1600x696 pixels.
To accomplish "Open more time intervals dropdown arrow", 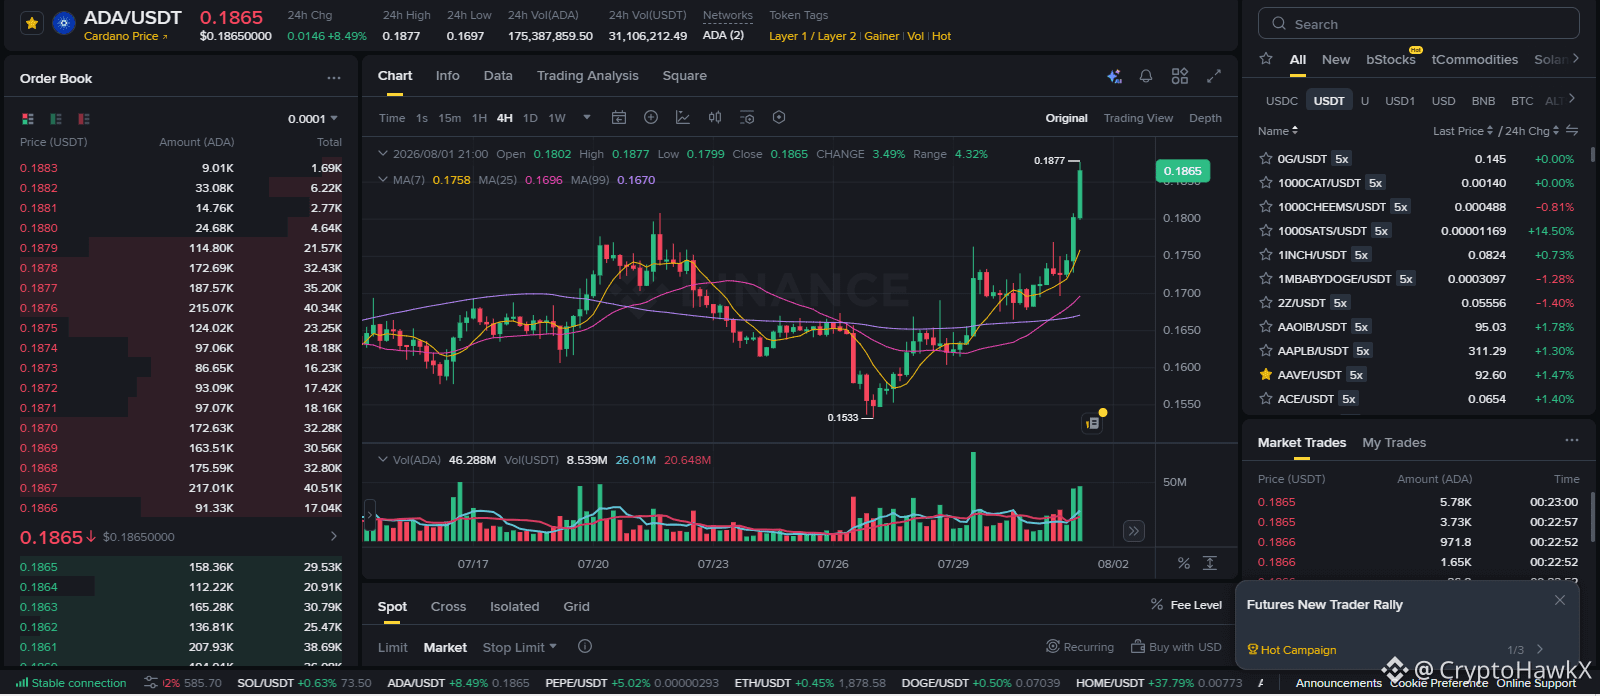I will 587,117.
